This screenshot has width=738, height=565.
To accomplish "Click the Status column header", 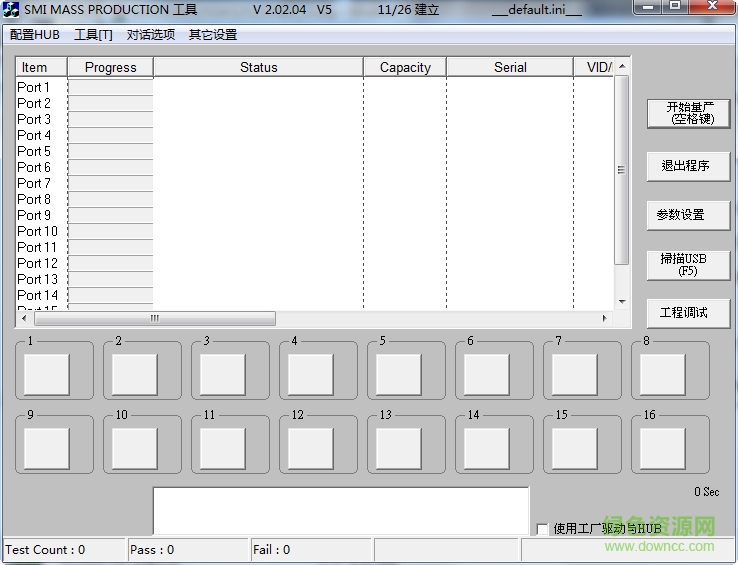I will pos(258,67).
